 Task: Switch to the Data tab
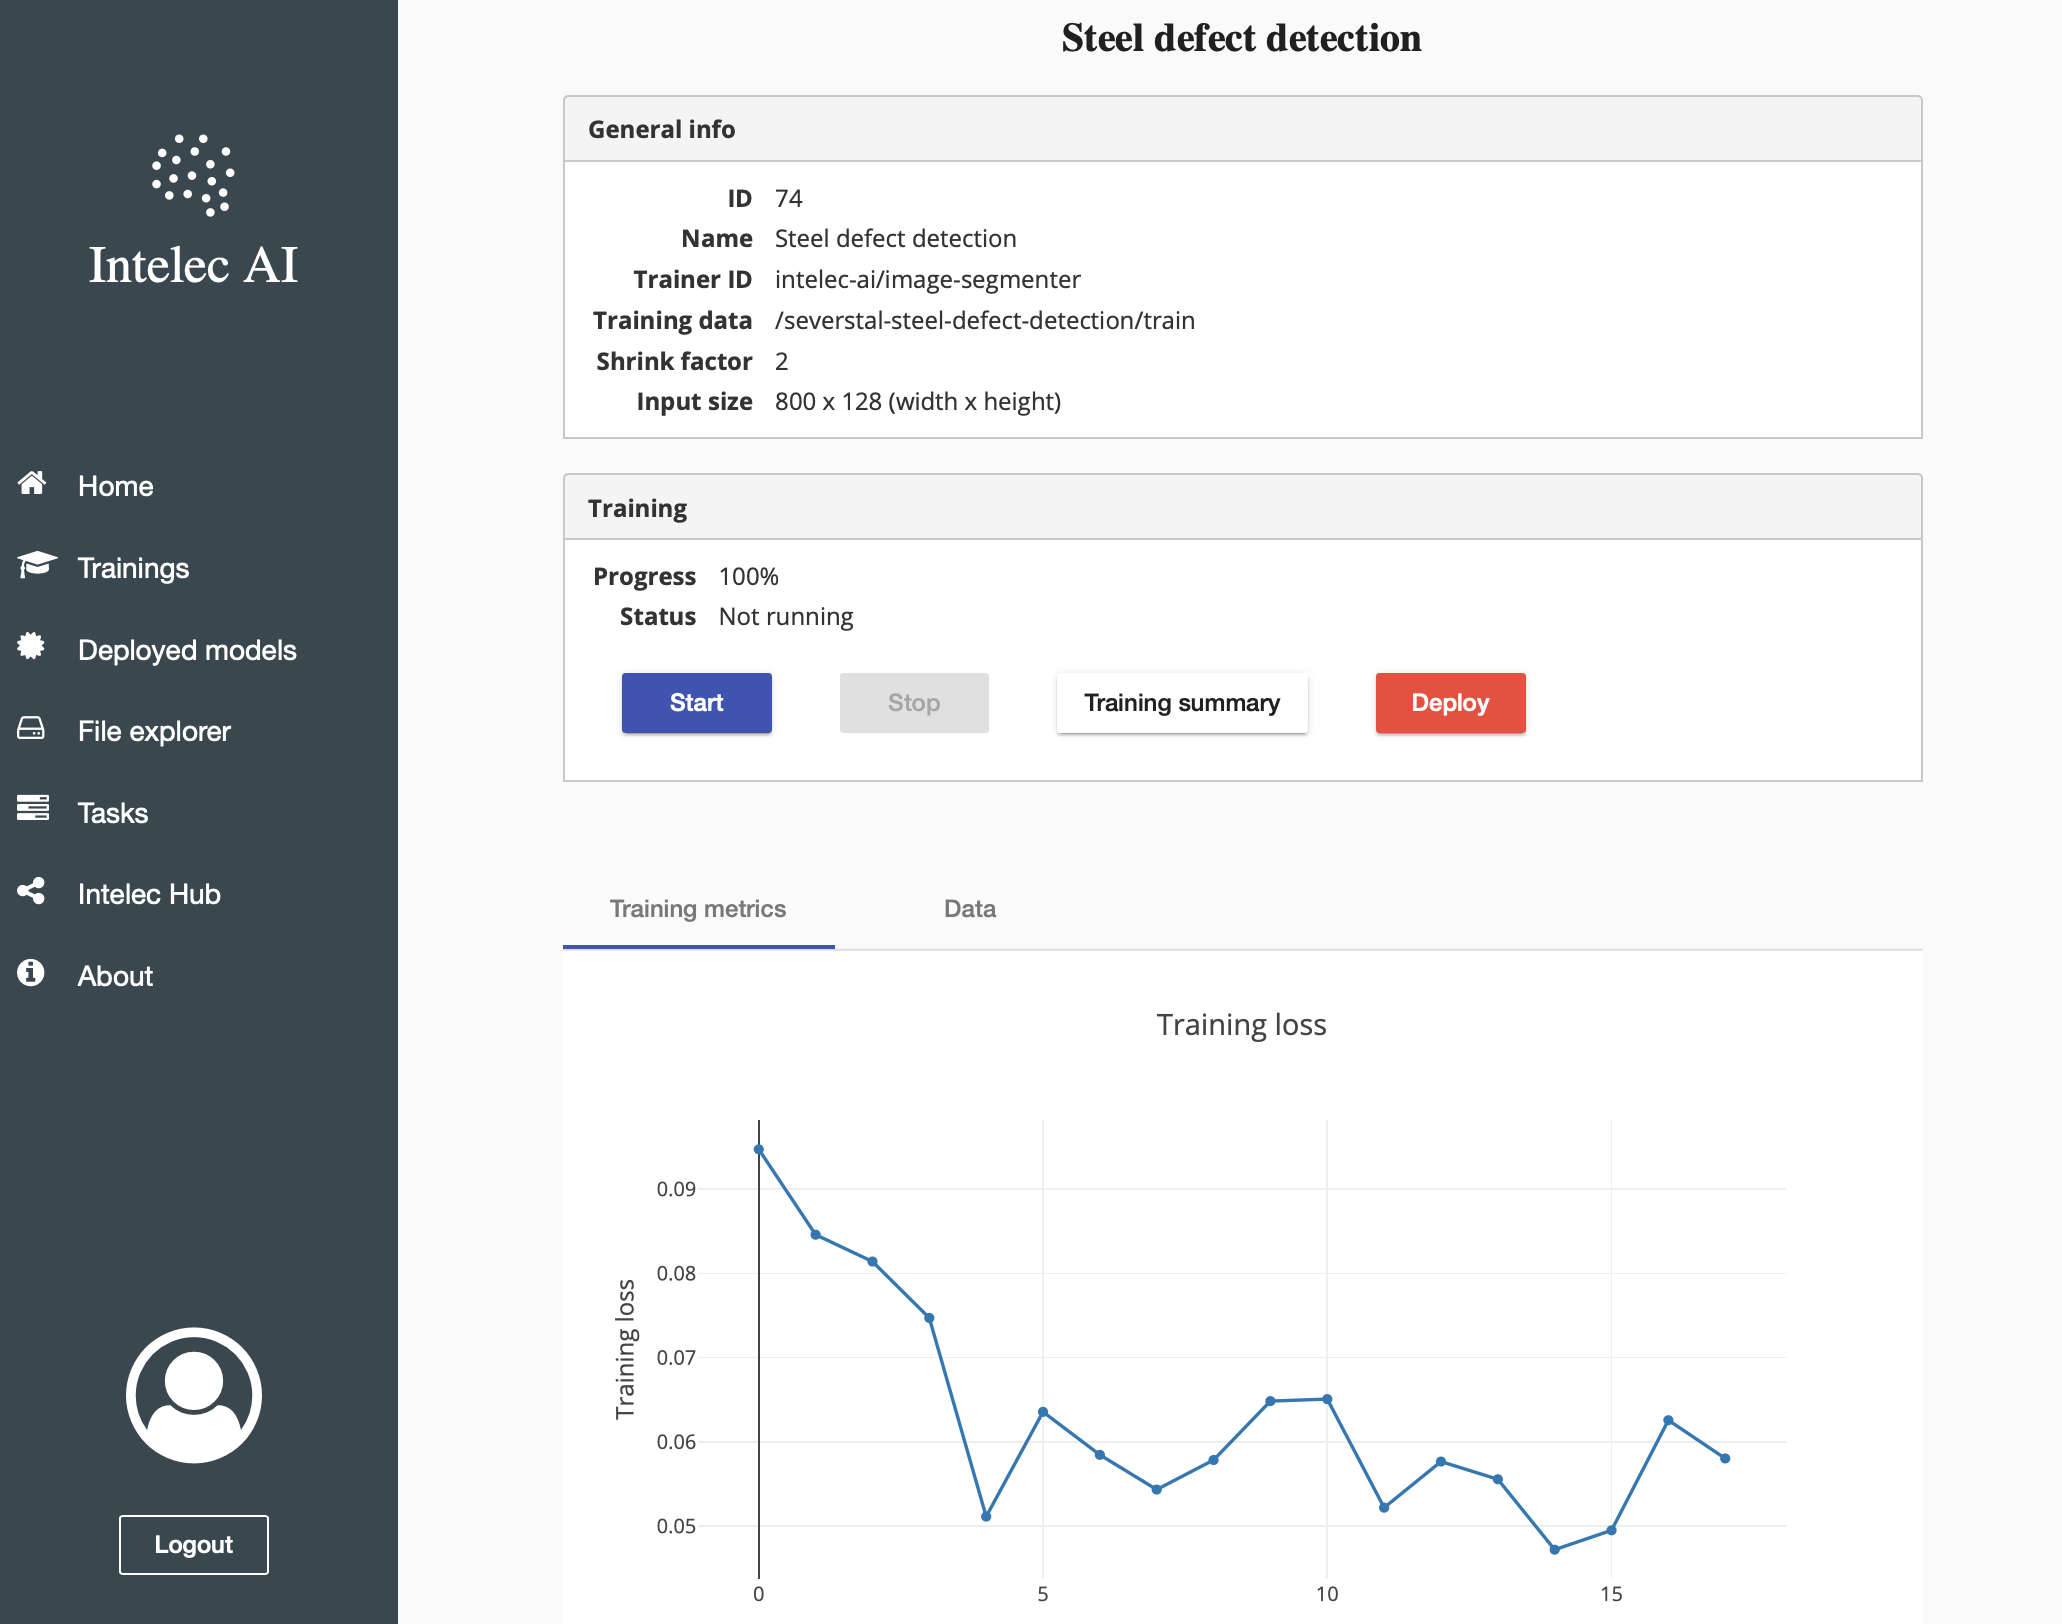pyautogui.click(x=967, y=908)
